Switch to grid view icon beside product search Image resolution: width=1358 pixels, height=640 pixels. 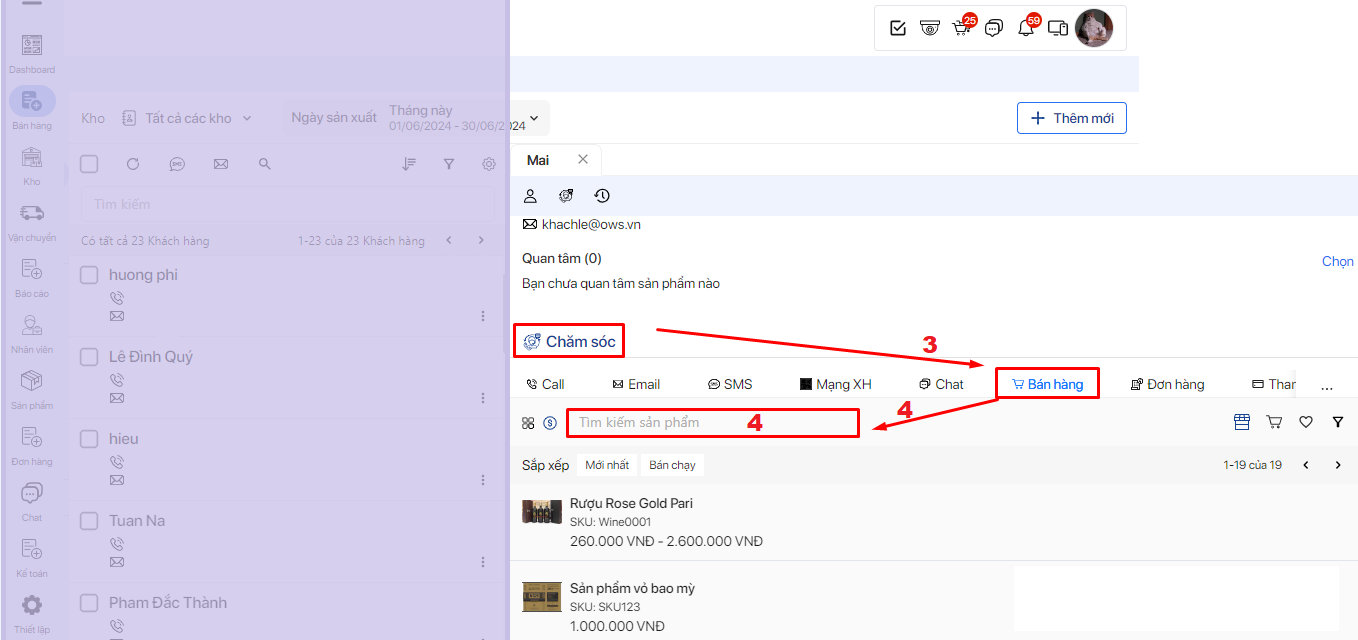point(528,423)
